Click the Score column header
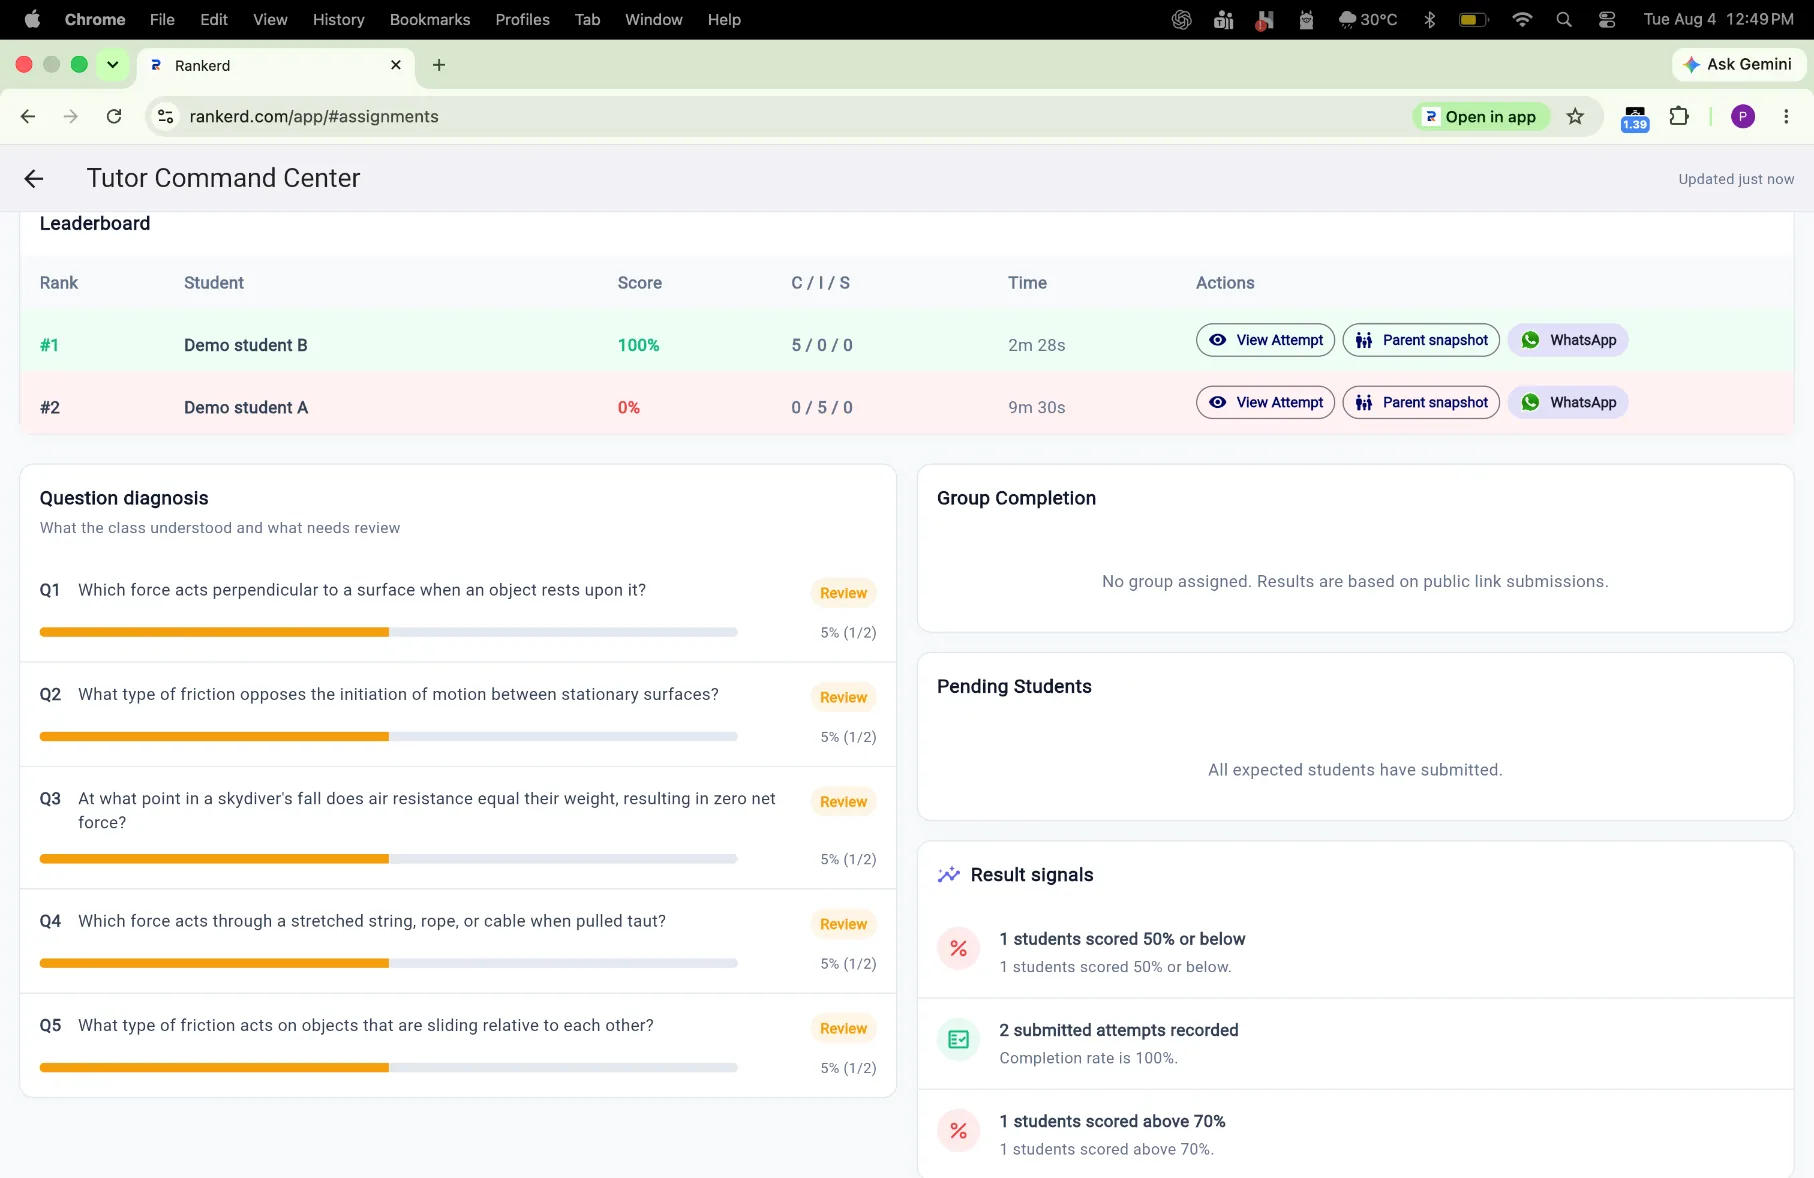Image resolution: width=1814 pixels, height=1178 pixels. [639, 283]
